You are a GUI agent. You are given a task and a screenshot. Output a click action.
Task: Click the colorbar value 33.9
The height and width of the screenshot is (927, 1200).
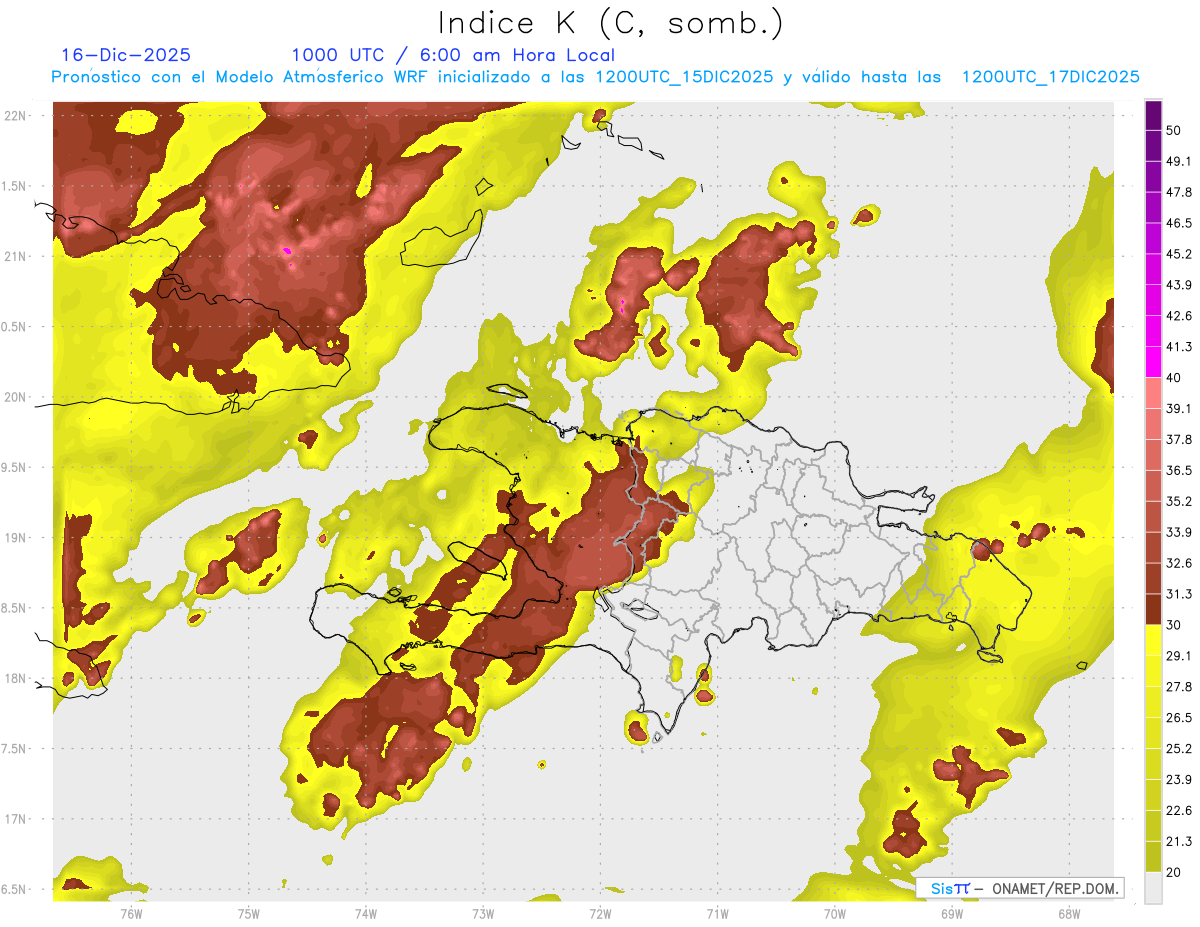point(1179,532)
